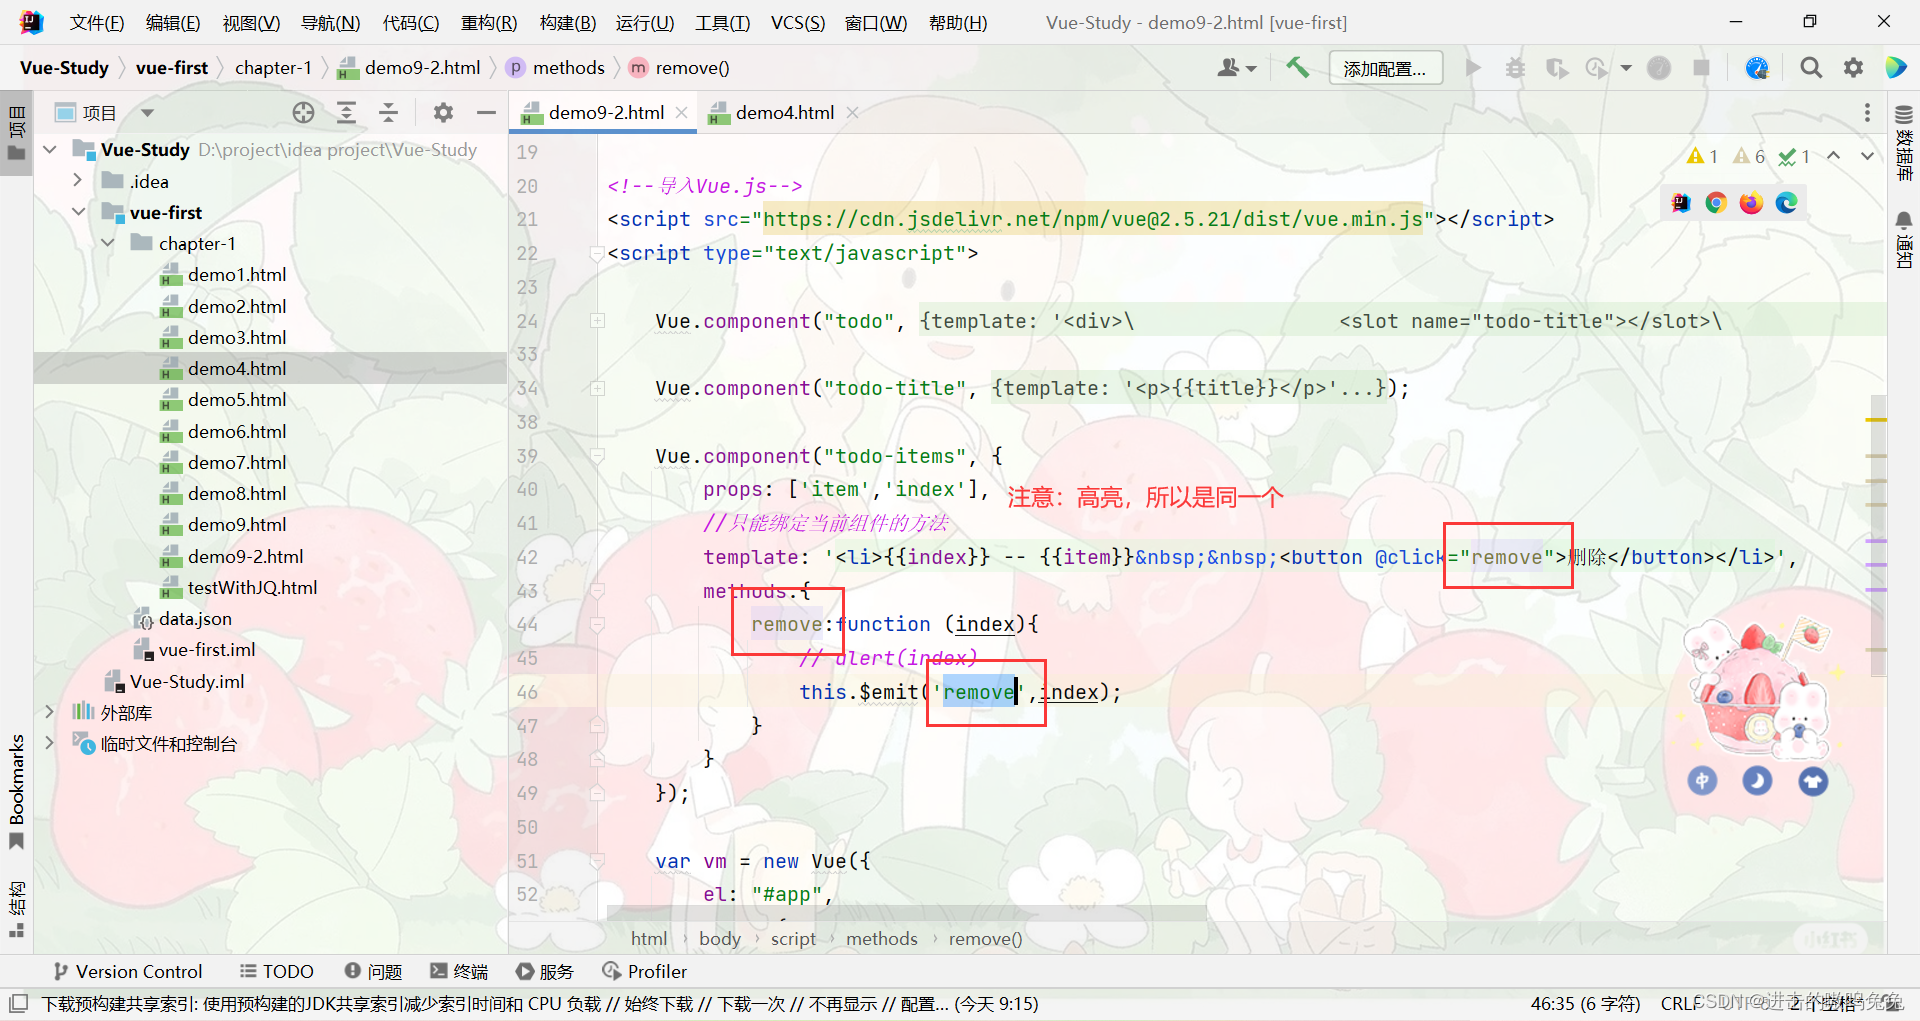Click the green Run arrow icon
Image resolution: width=1920 pixels, height=1021 pixels.
(1472, 67)
